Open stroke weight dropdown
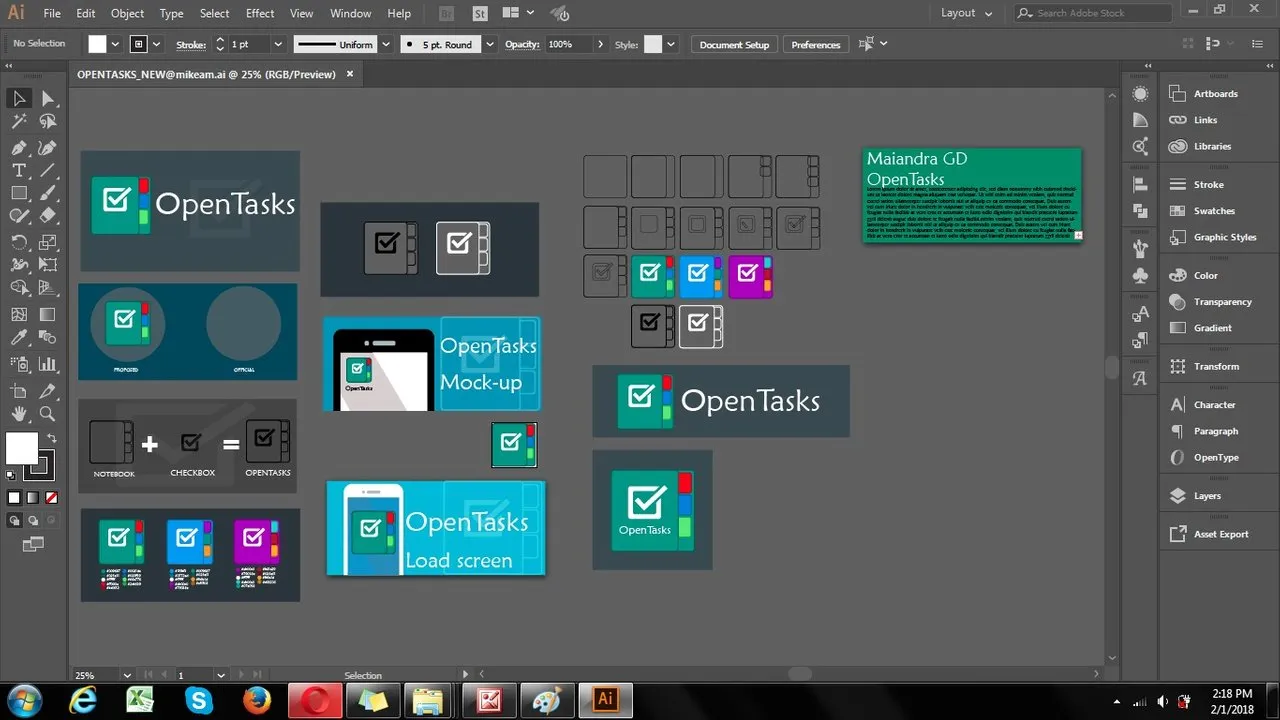Image resolution: width=1280 pixels, height=720 pixels. (278, 44)
